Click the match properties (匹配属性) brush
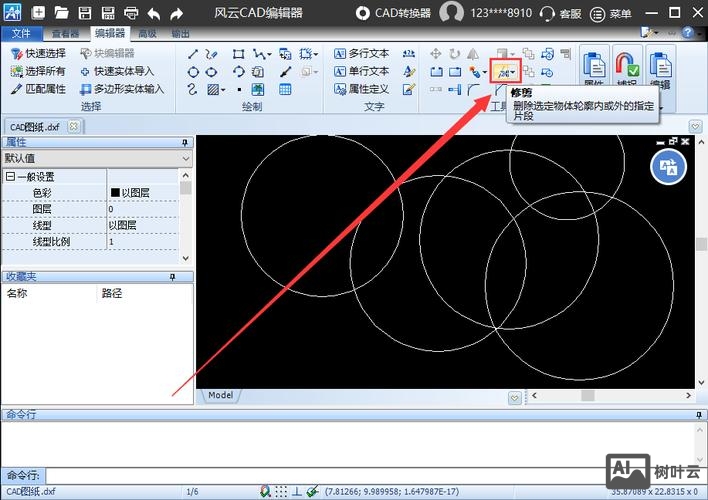This screenshot has width=708, height=500. coord(38,89)
